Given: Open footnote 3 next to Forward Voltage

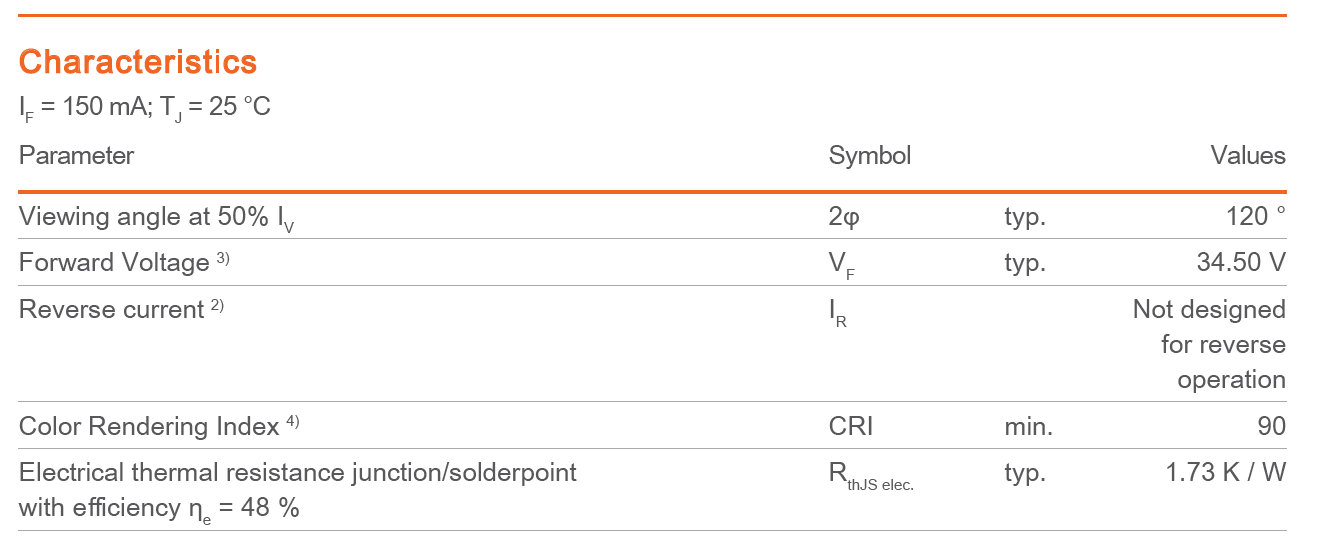Looking at the screenshot, I should [222, 258].
